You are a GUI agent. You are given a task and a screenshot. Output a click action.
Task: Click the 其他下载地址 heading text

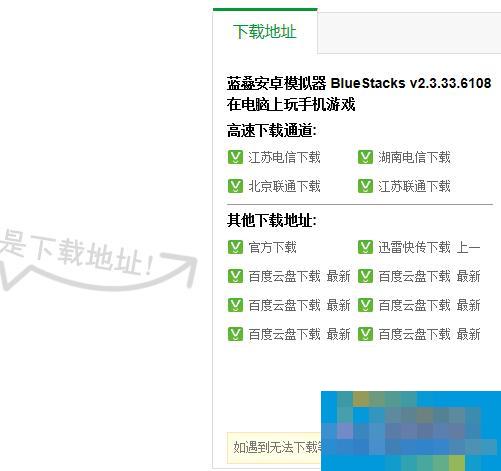271,220
